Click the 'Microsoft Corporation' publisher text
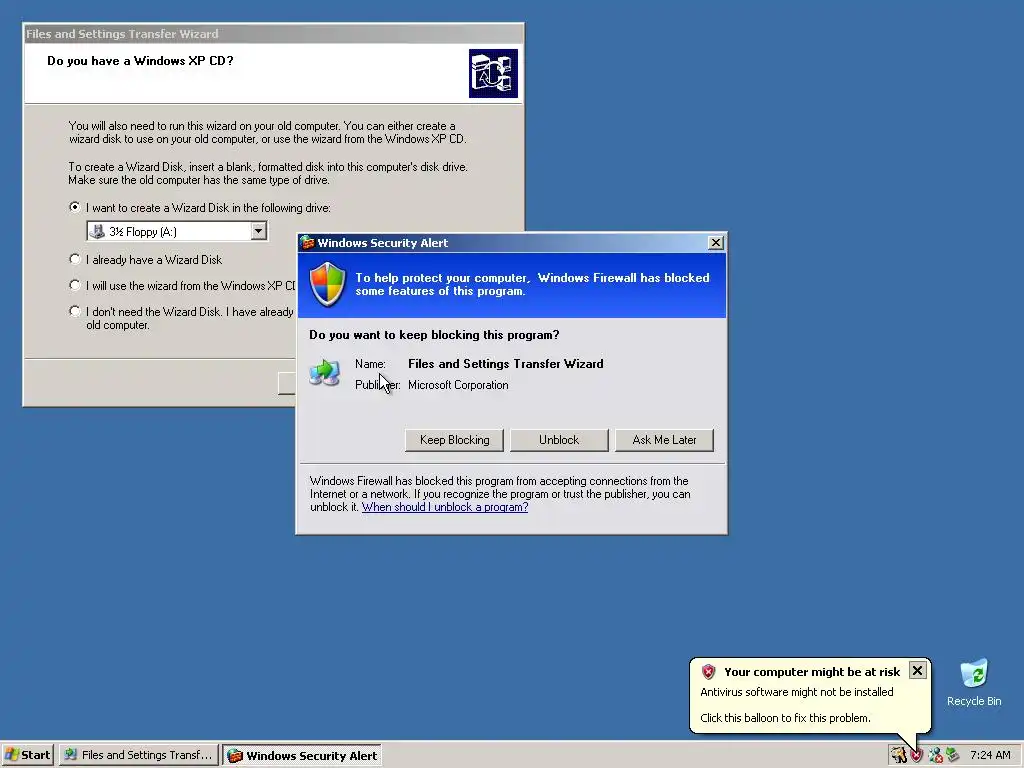1024x768 pixels. (458, 385)
